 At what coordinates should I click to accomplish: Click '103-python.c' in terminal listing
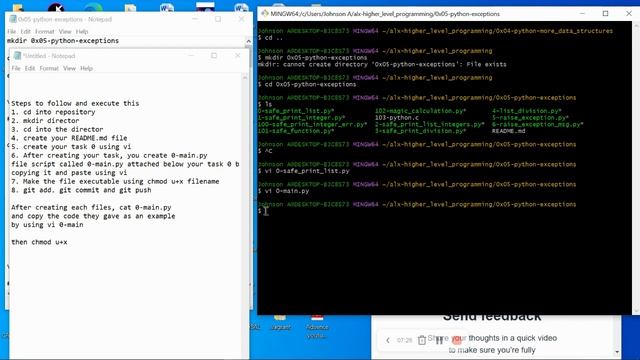tap(397, 118)
